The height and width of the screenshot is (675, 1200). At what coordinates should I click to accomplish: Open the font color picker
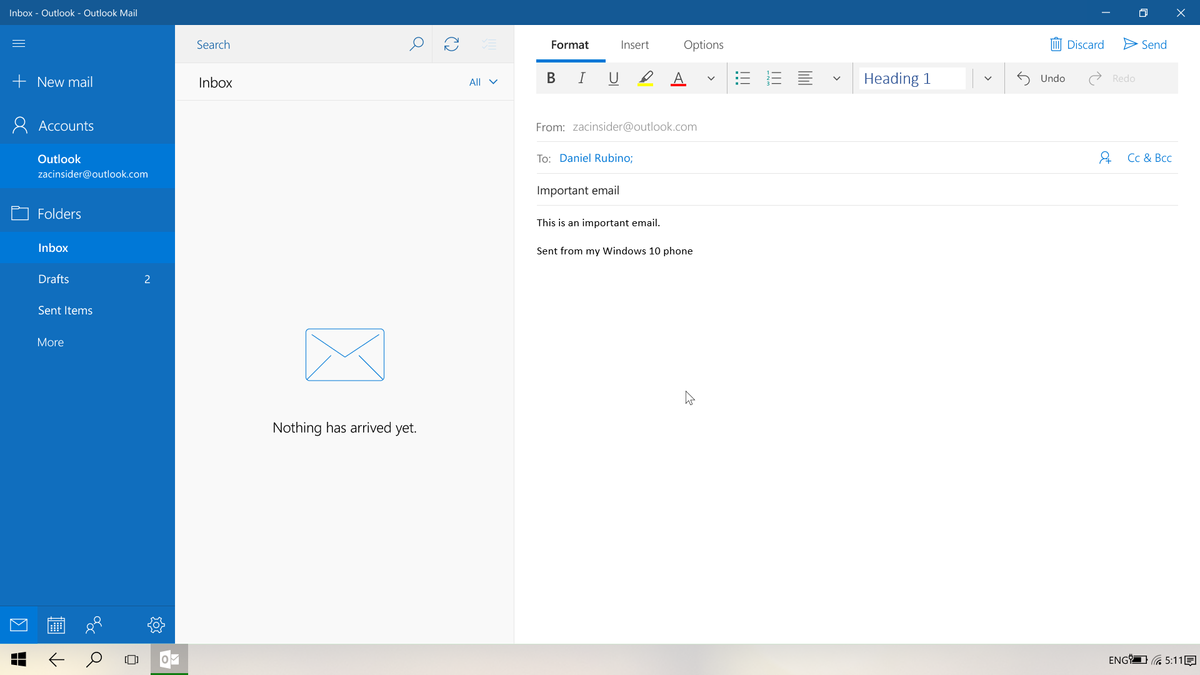678,77
